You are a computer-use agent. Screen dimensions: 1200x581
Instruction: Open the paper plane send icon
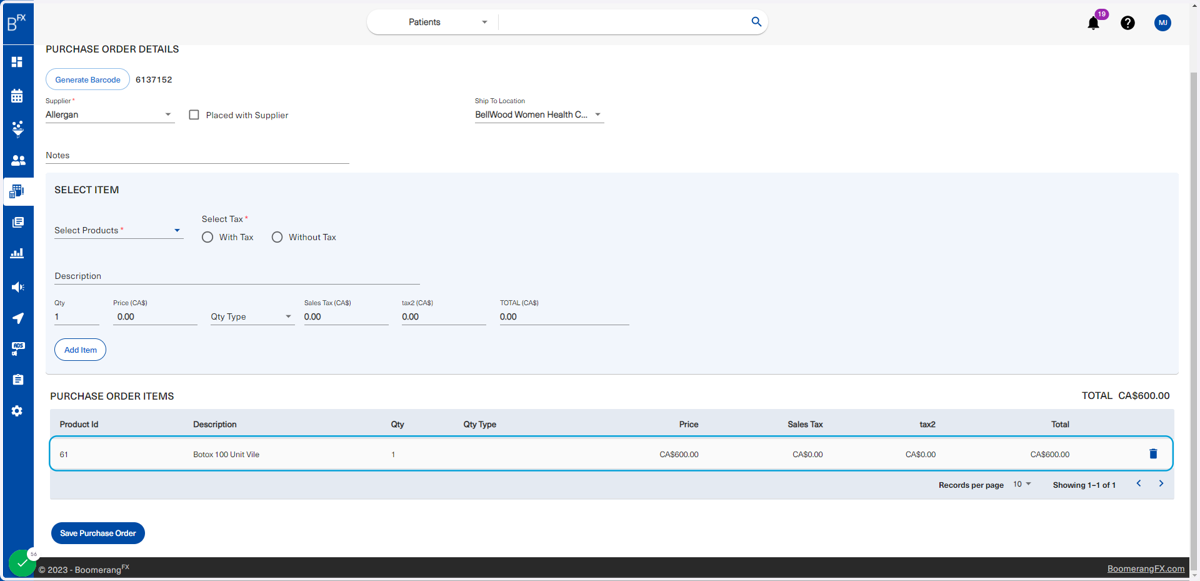click(x=17, y=318)
